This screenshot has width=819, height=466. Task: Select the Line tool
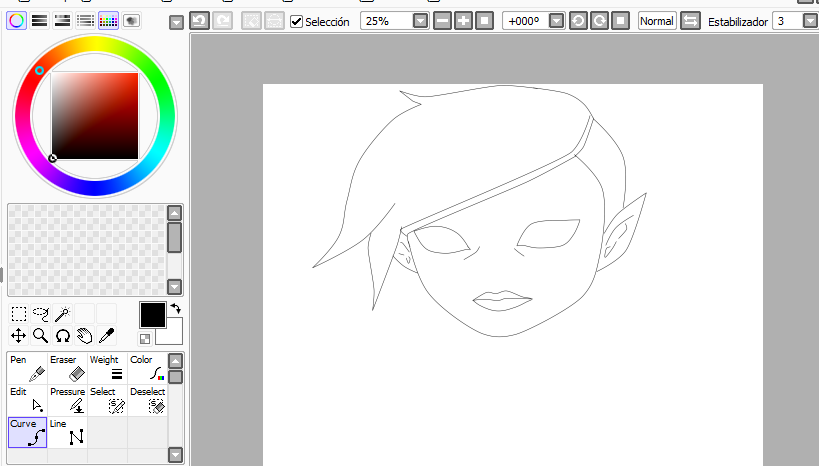pos(67,432)
